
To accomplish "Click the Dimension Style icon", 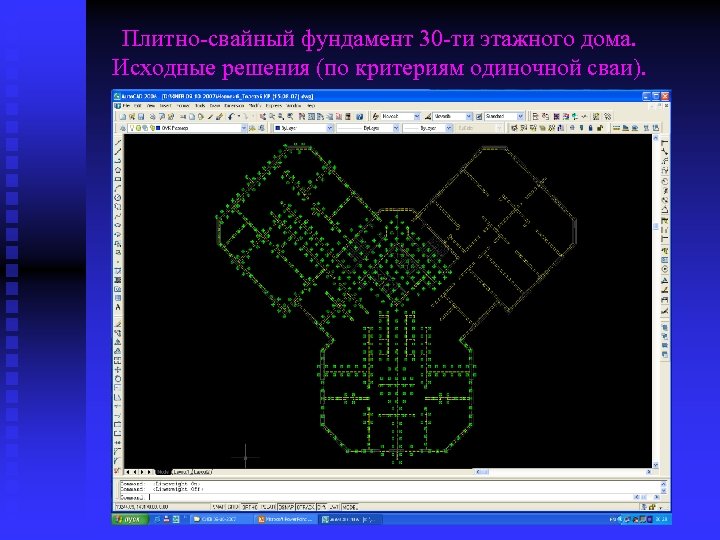I will pyautogui.click(x=428, y=116).
